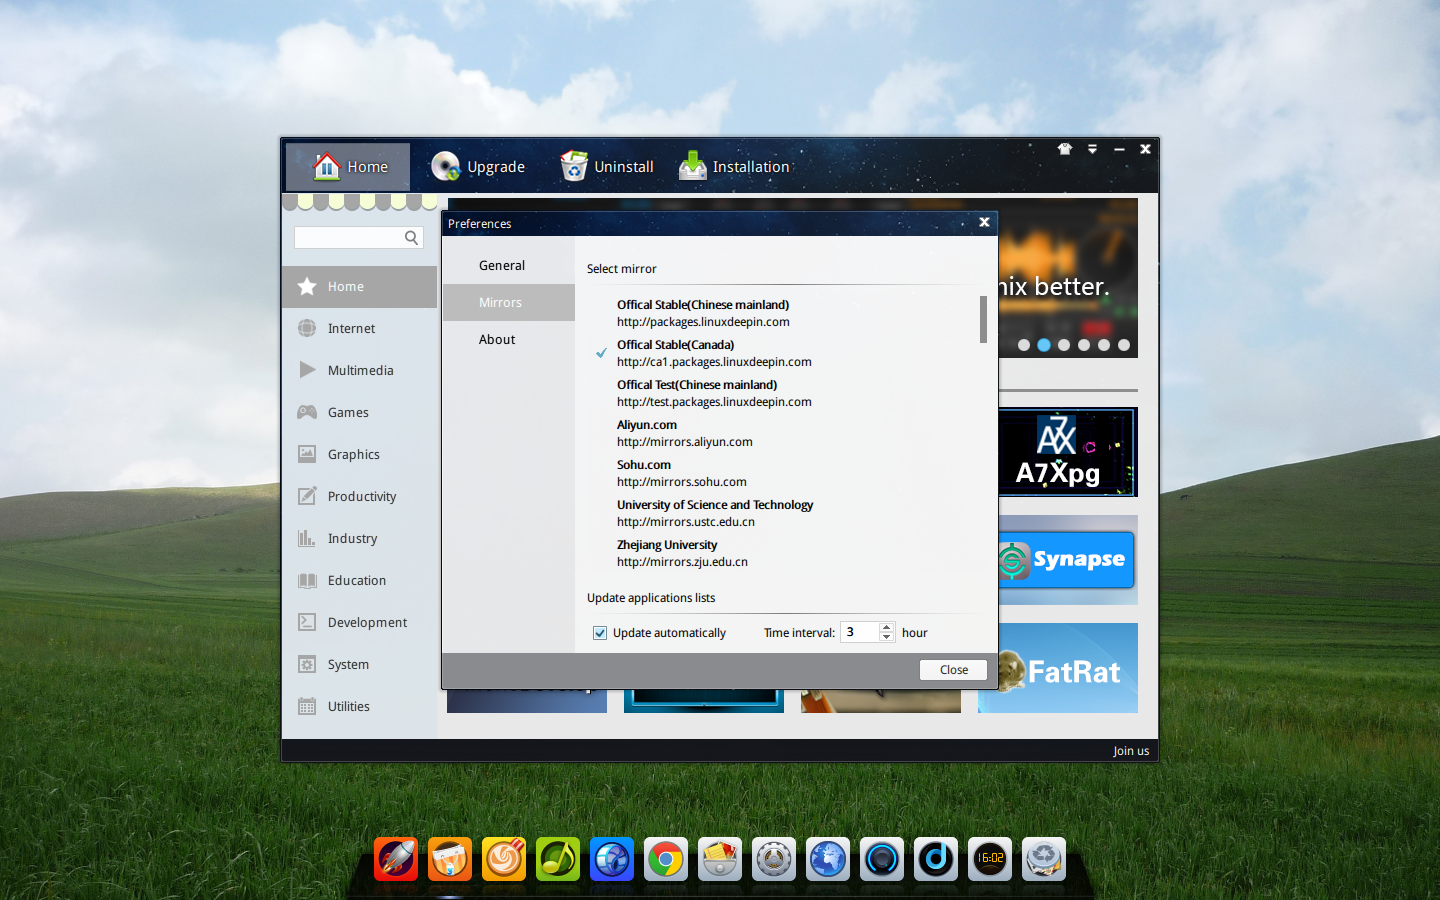Open the Productivity category
Image resolution: width=1440 pixels, height=900 pixels.
(x=360, y=496)
